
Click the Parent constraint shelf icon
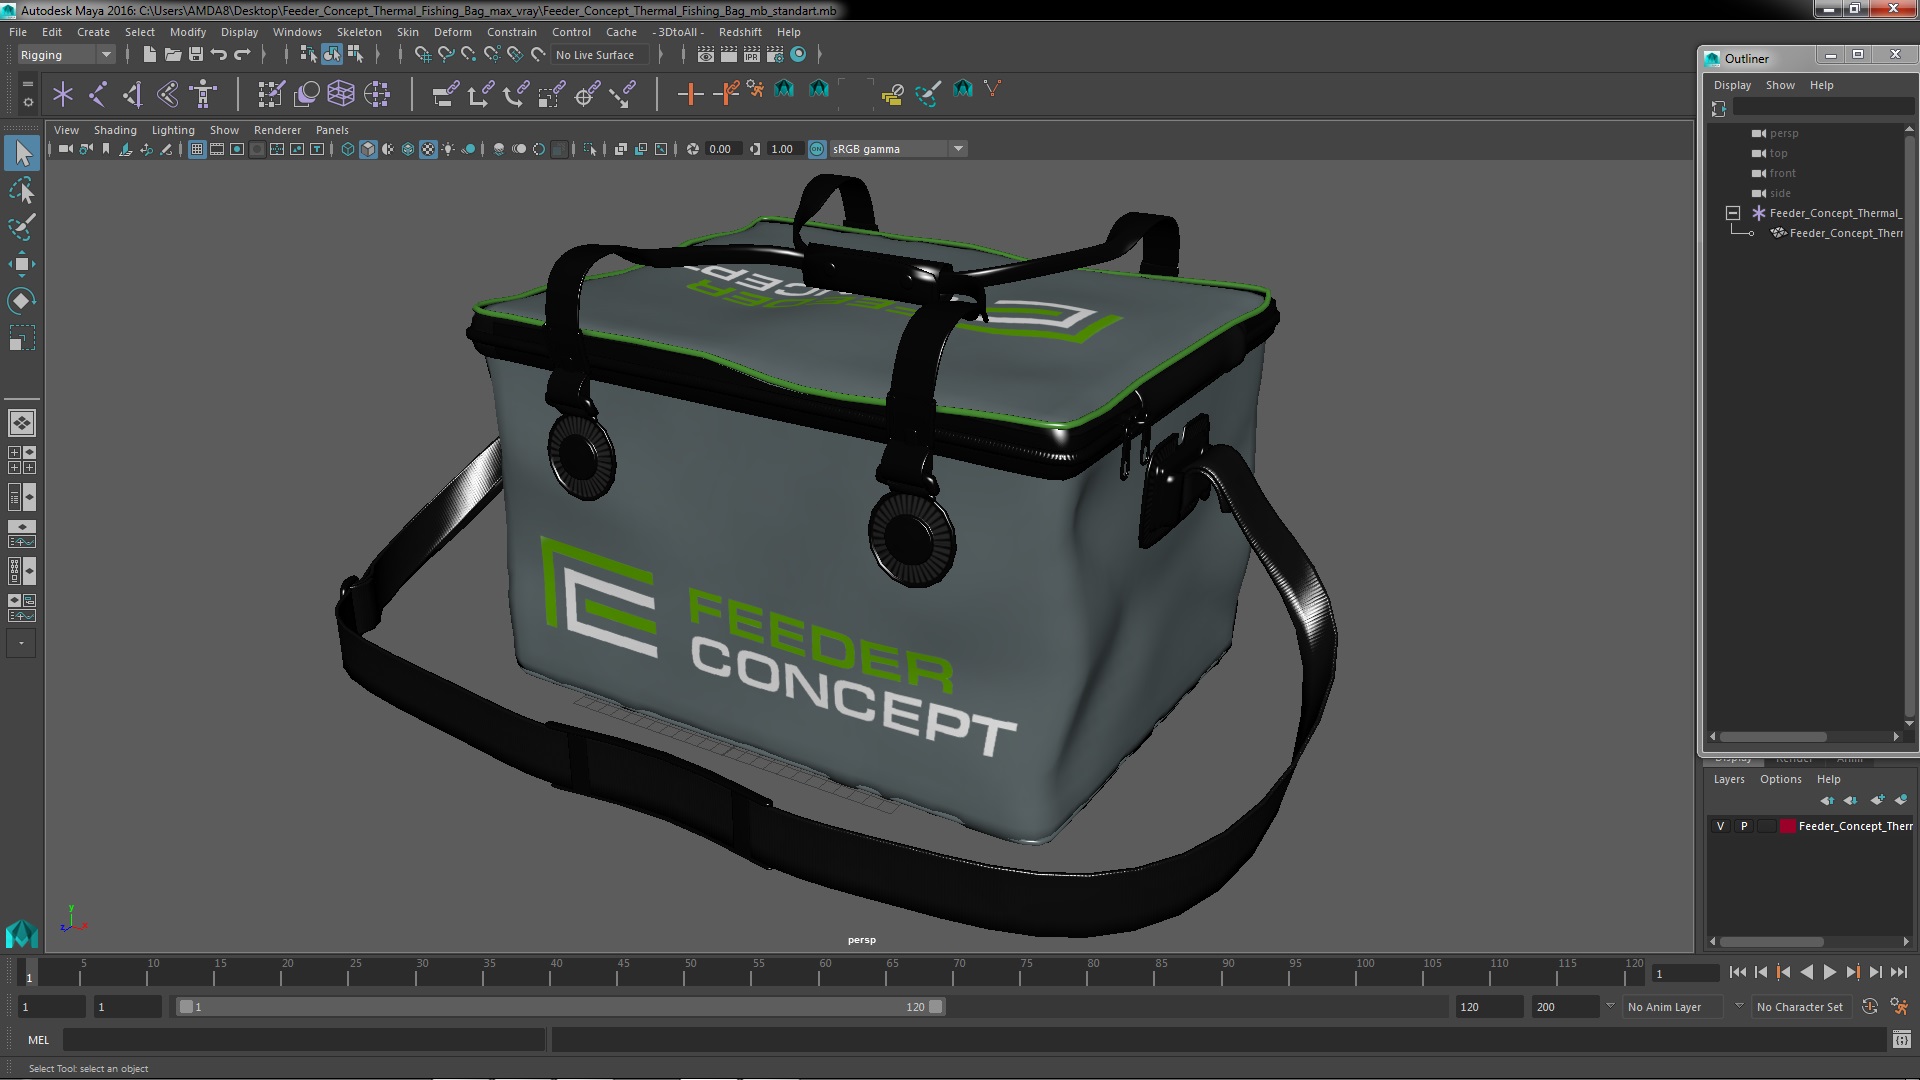click(446, 95)
